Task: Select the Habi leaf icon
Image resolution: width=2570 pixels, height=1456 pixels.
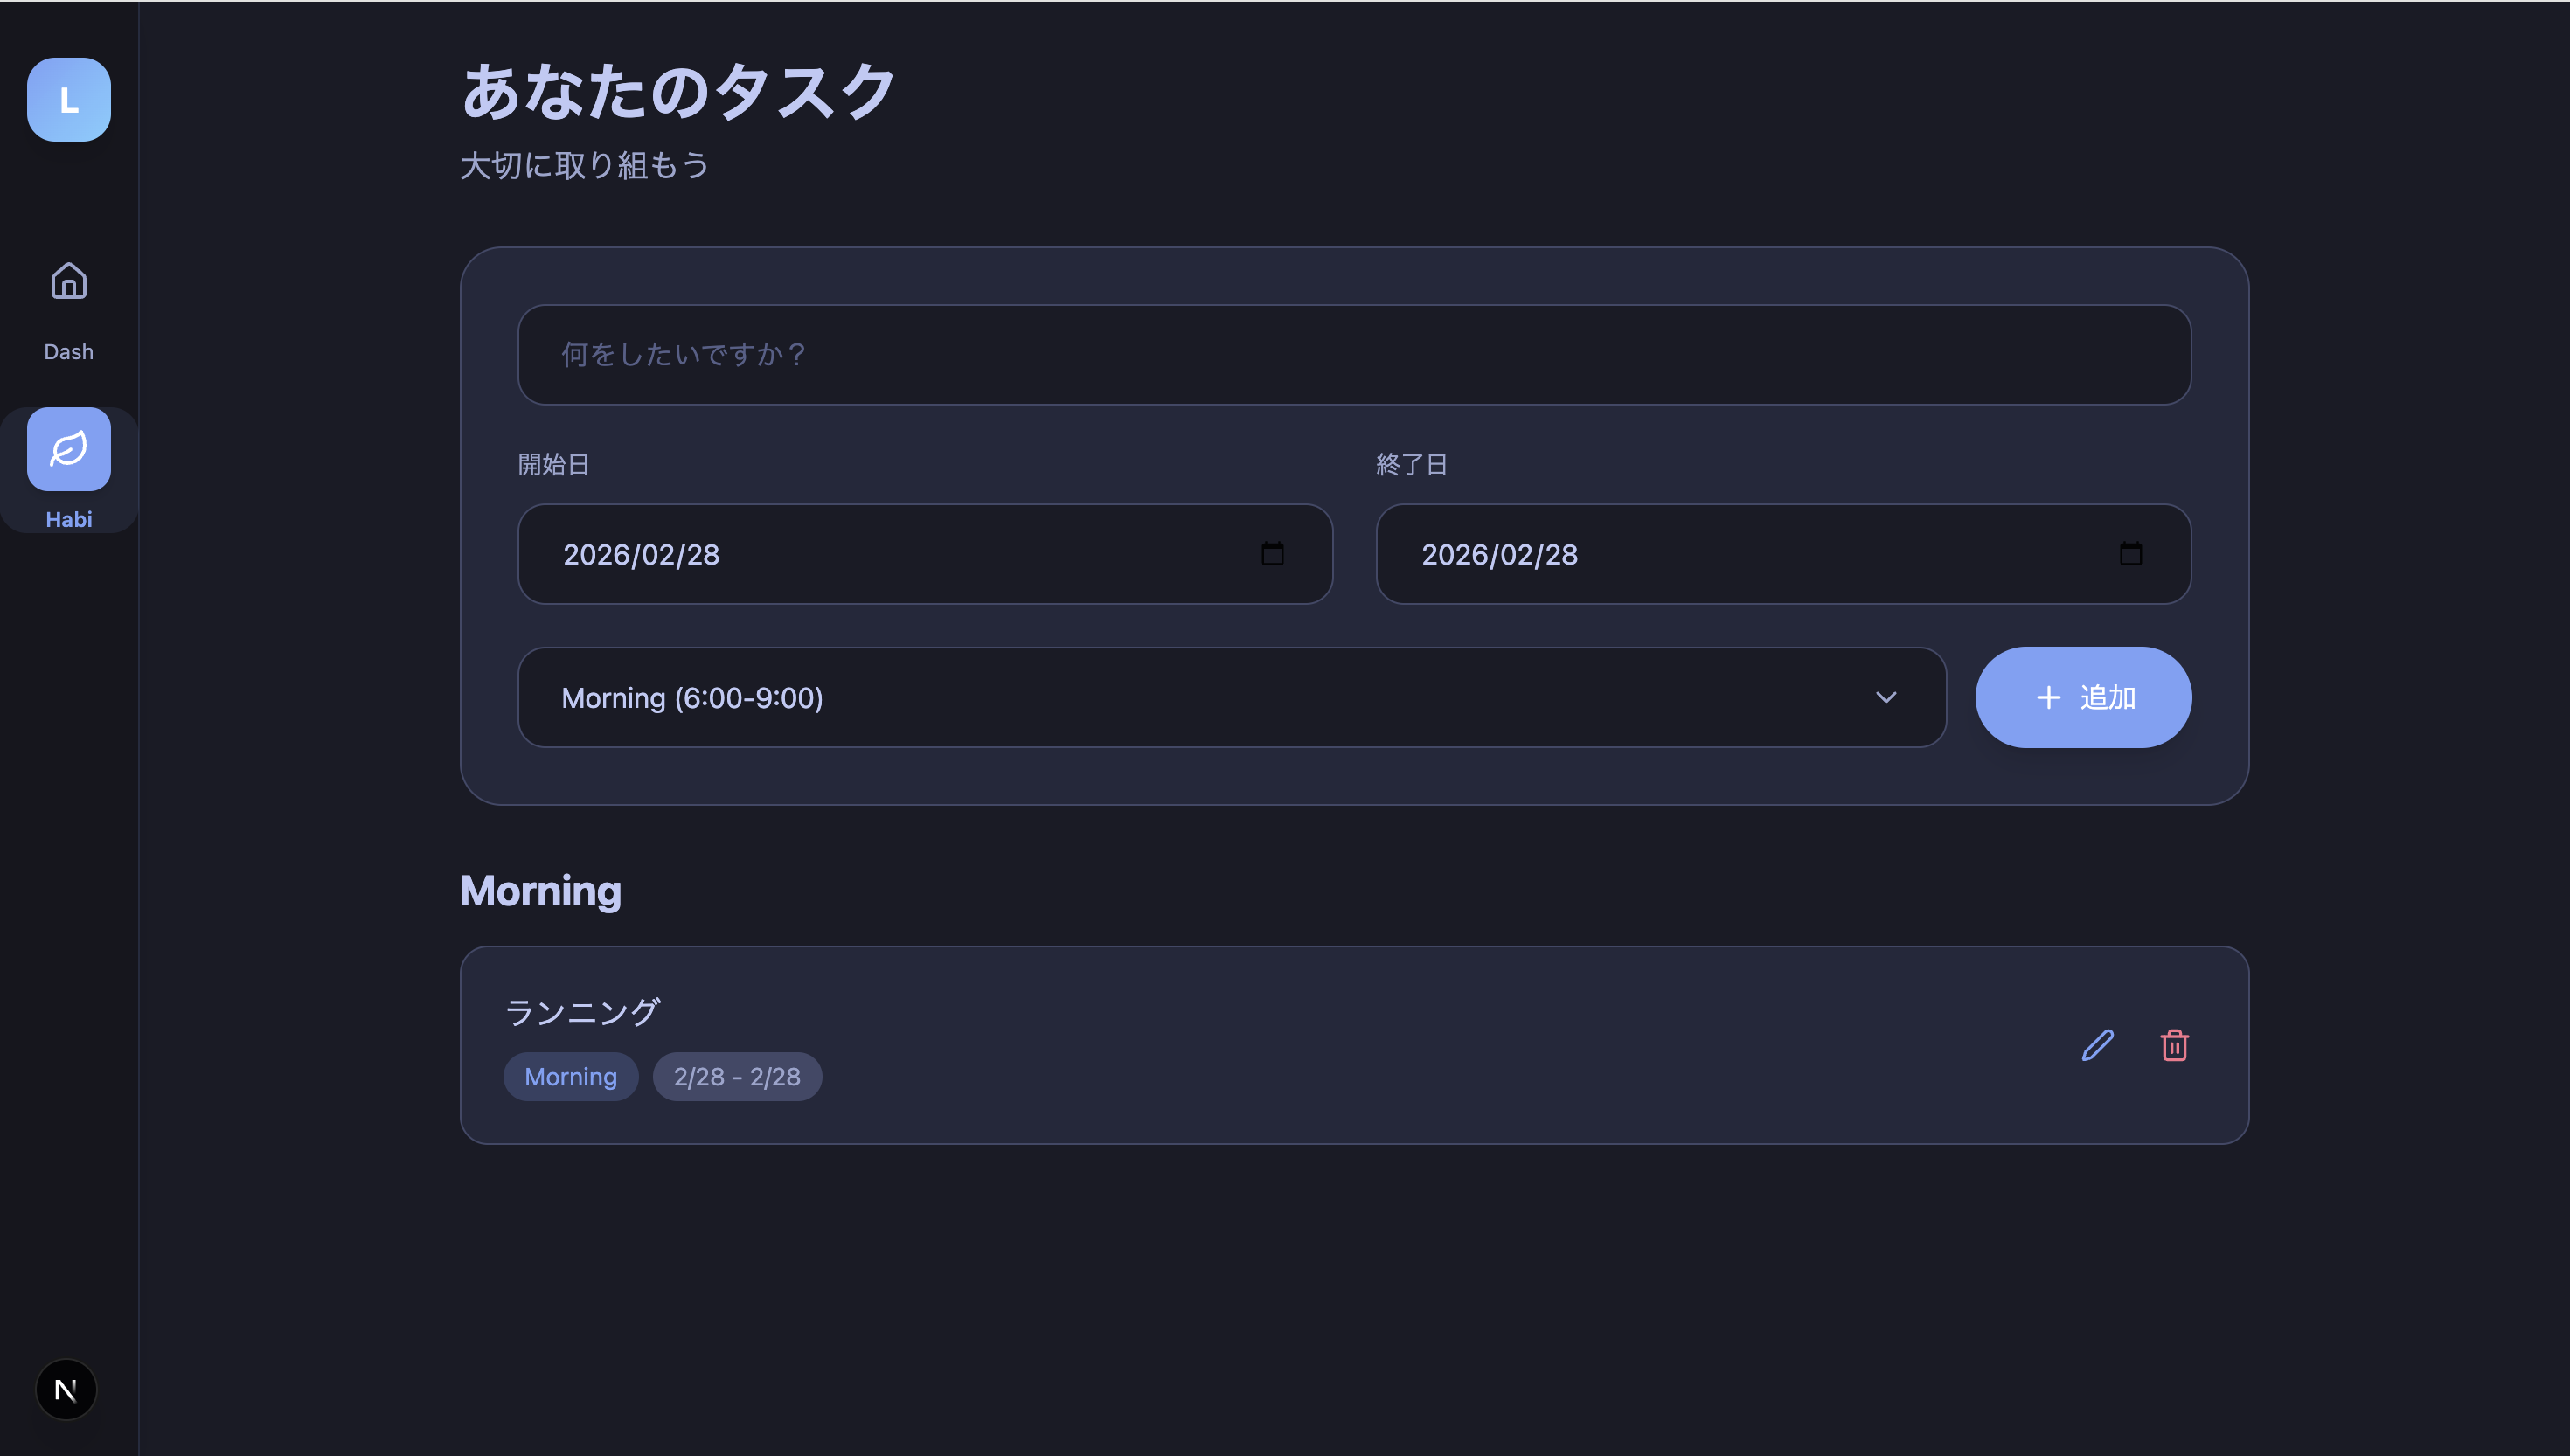Action: [x=68, y=449]
